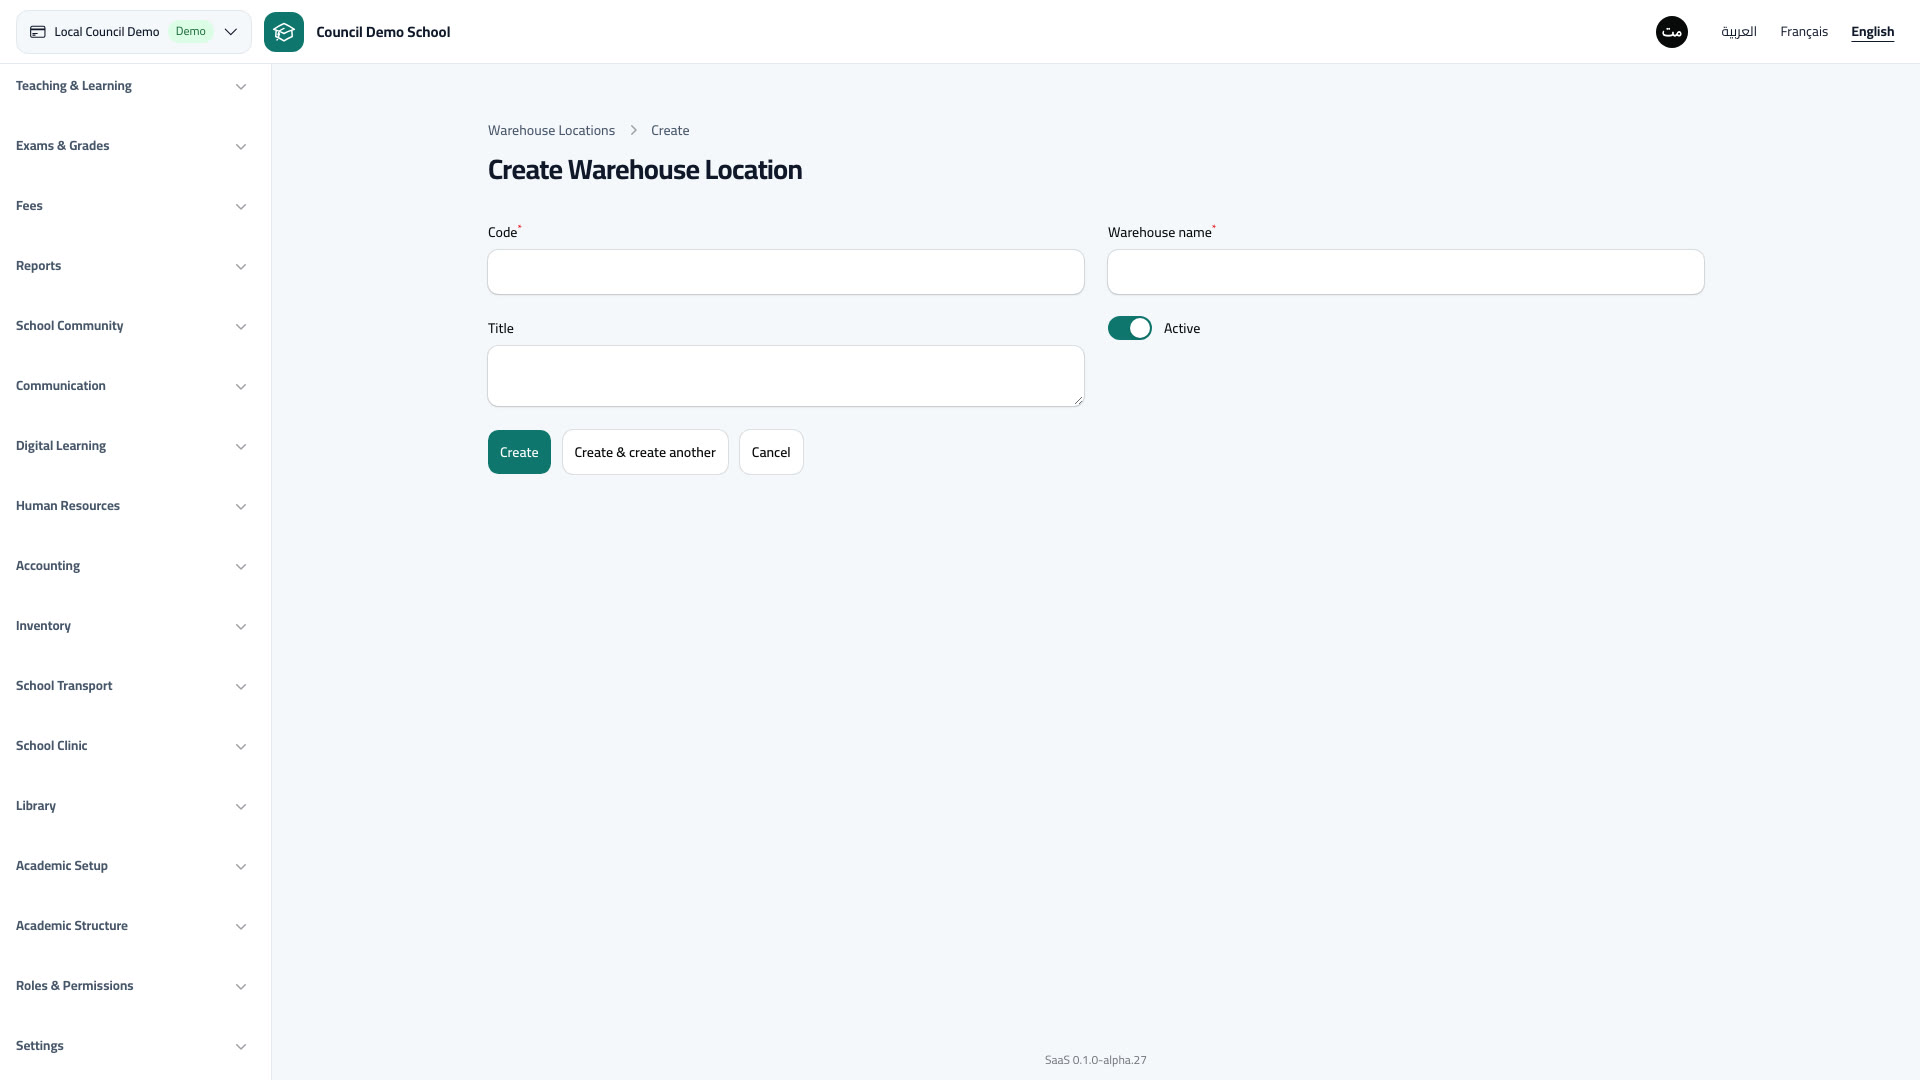The height and width of the screenshot is (1080, 1920).
Task: Click the chevron beside Settings
Action: (x=241, y=1047)
